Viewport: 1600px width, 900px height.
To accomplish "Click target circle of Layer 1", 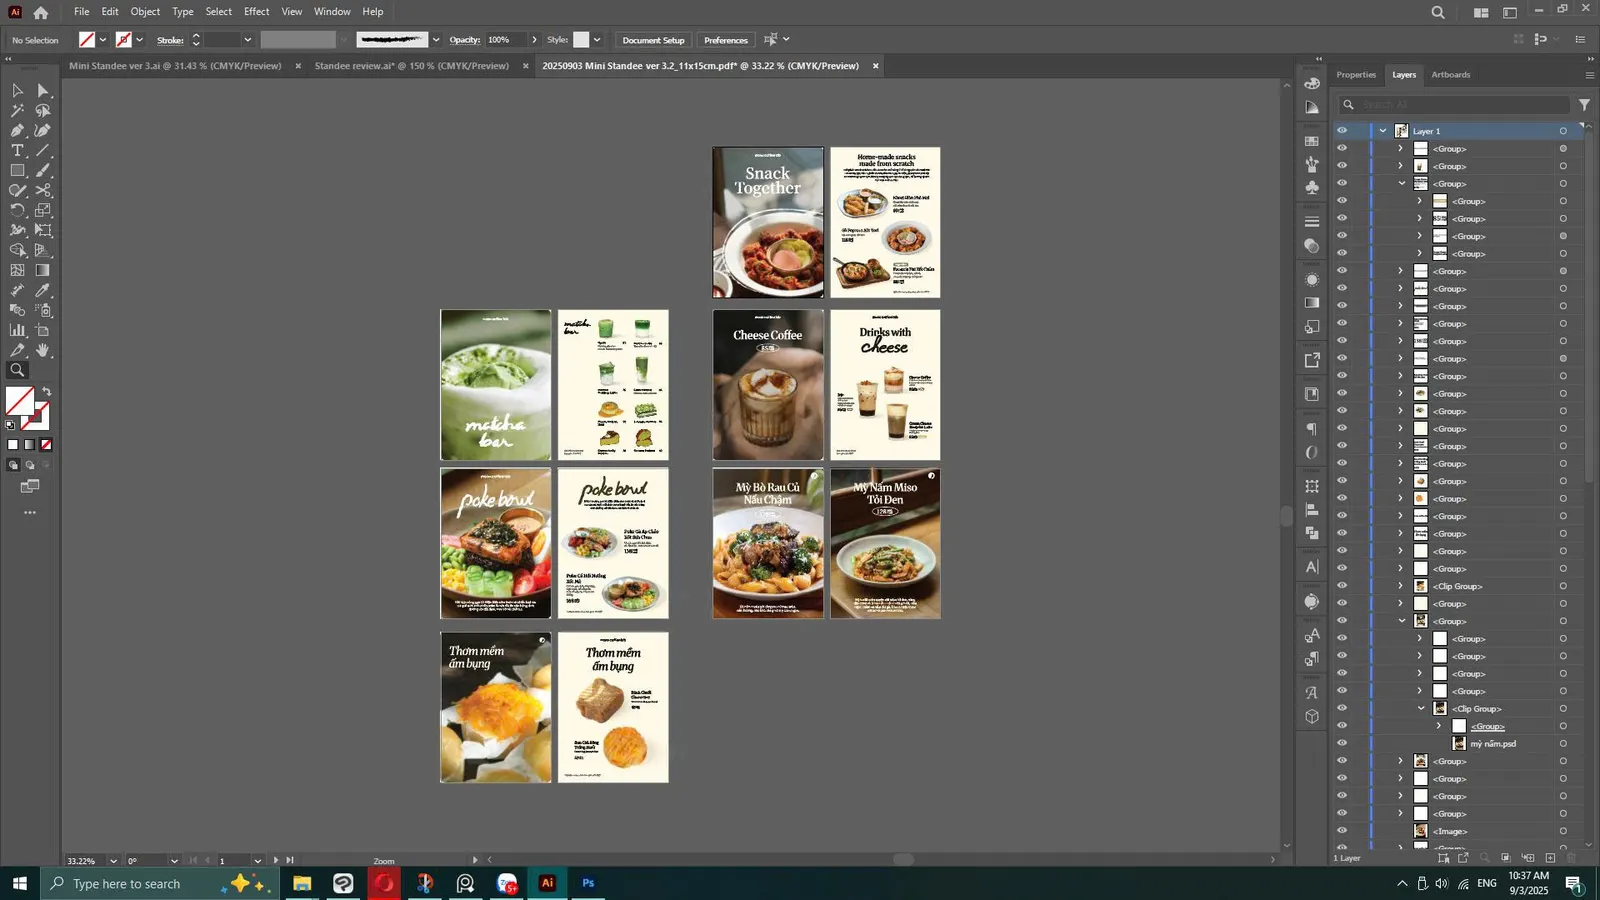I will tap(1563, 131).
